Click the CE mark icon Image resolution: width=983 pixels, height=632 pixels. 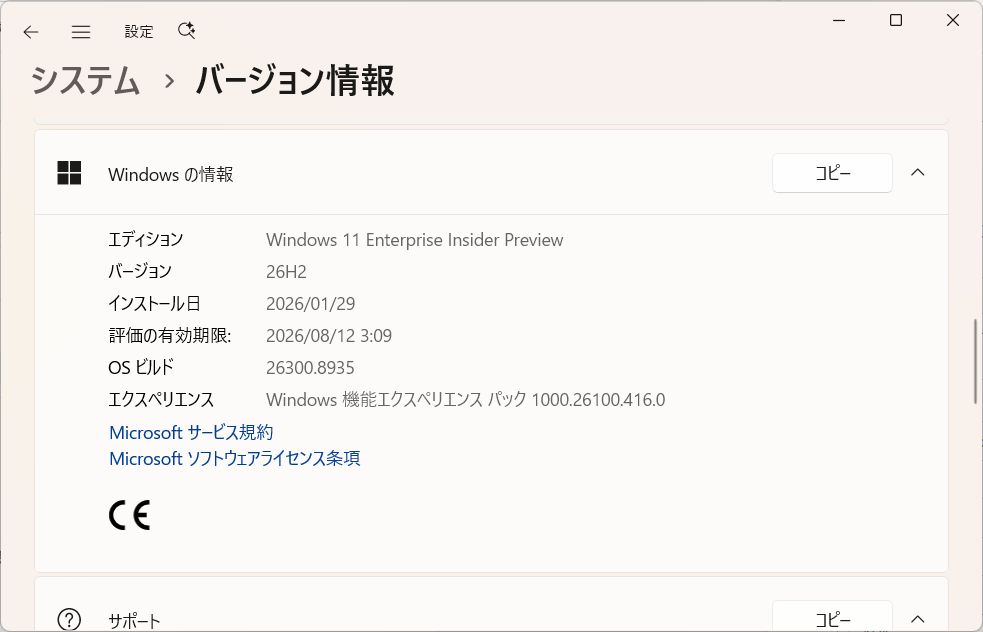pos(130,515)
